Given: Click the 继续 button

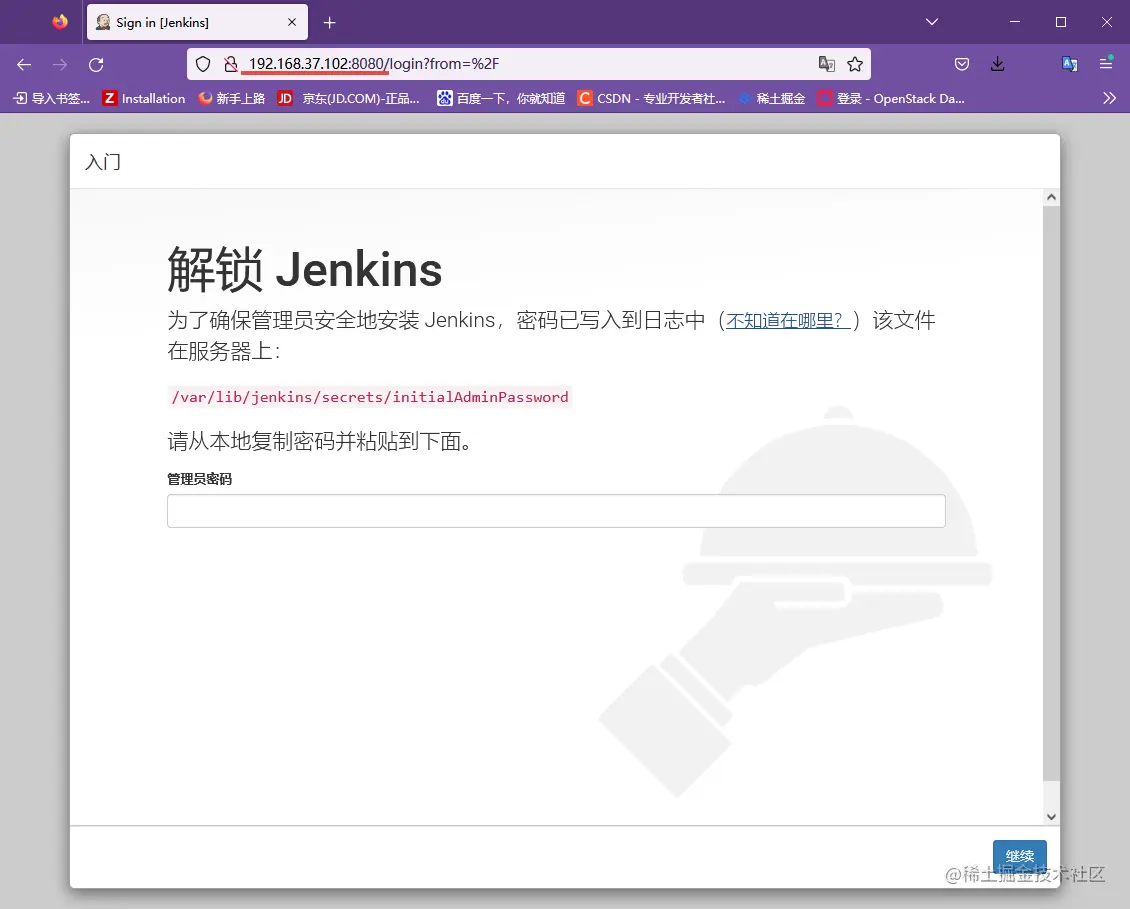Looking at the screenshot, I should tap(1020, 856).
